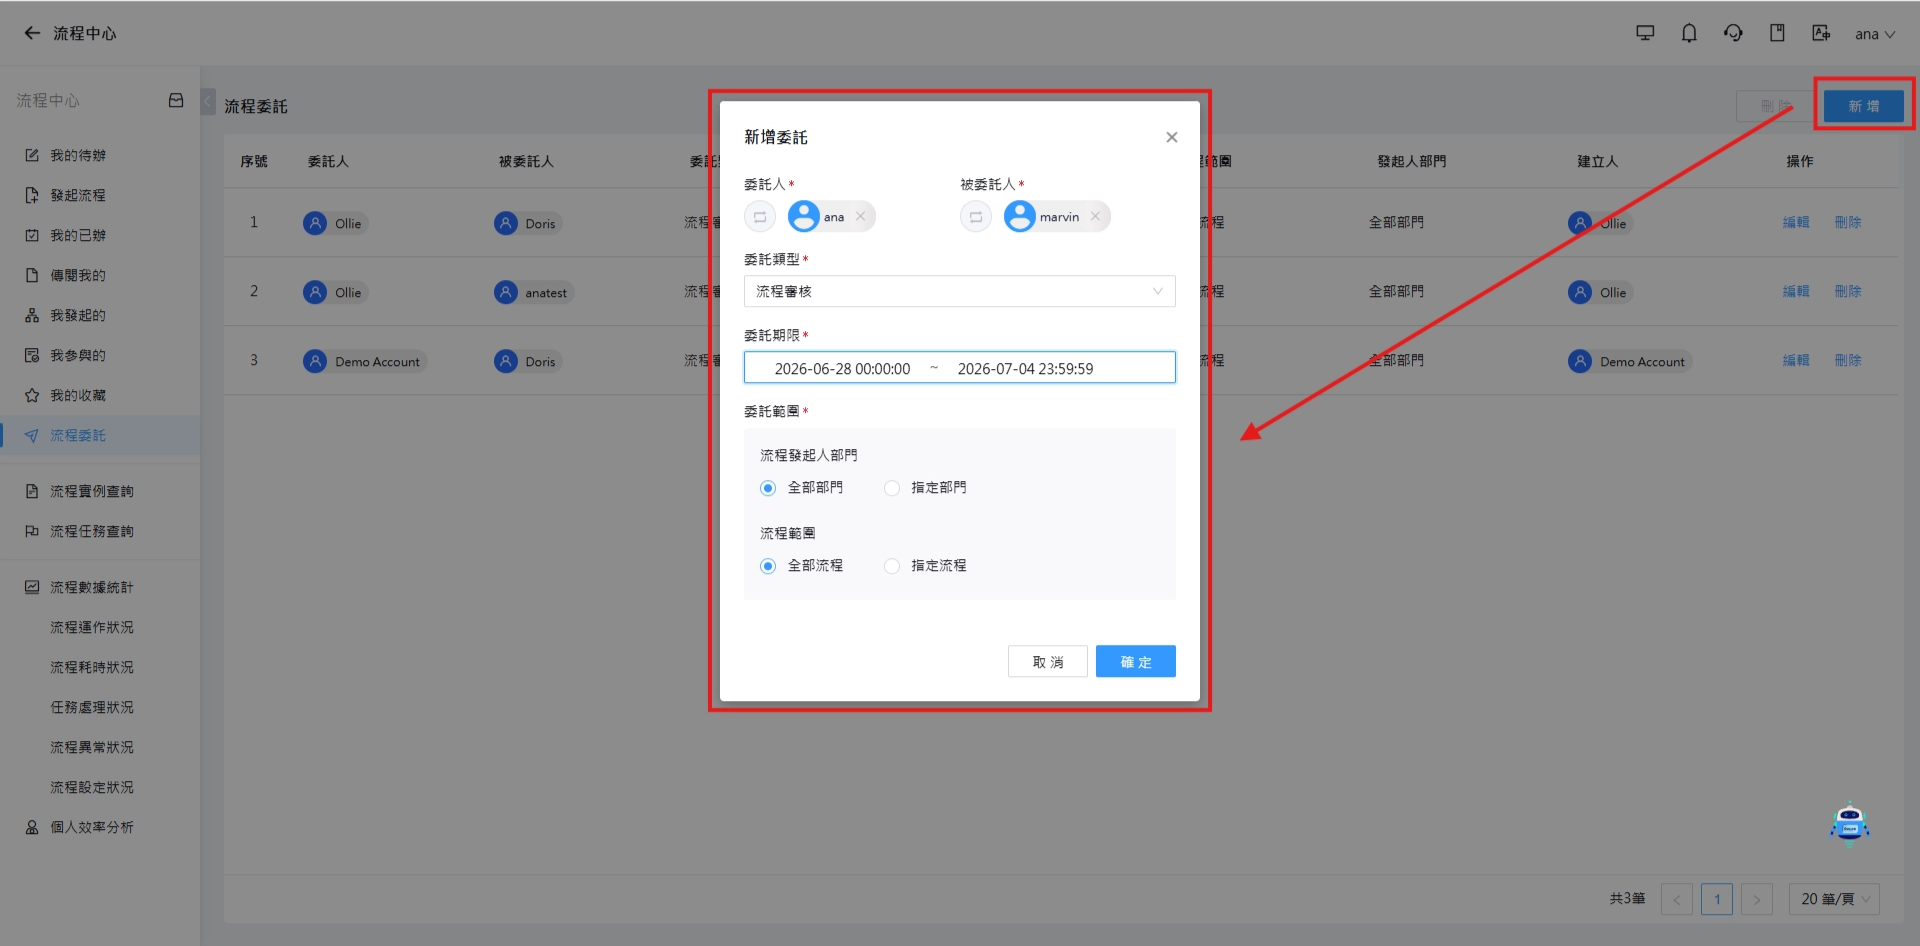The height and width of the screenshot is (946, 1920).
Task: Select page 1 in pagination
Action: click(1717, 899)
